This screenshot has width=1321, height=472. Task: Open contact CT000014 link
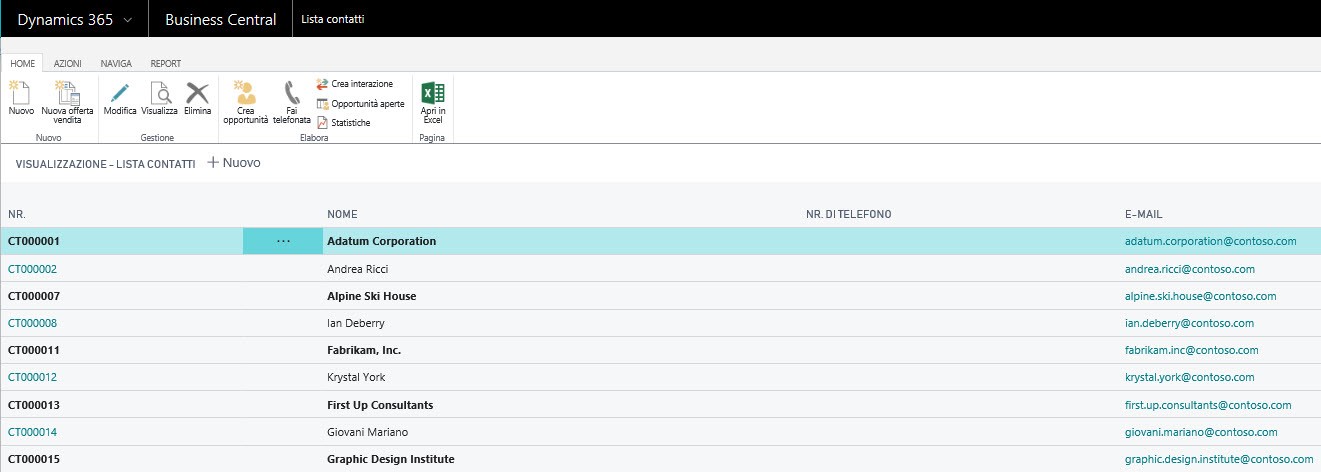click(33, 432)
